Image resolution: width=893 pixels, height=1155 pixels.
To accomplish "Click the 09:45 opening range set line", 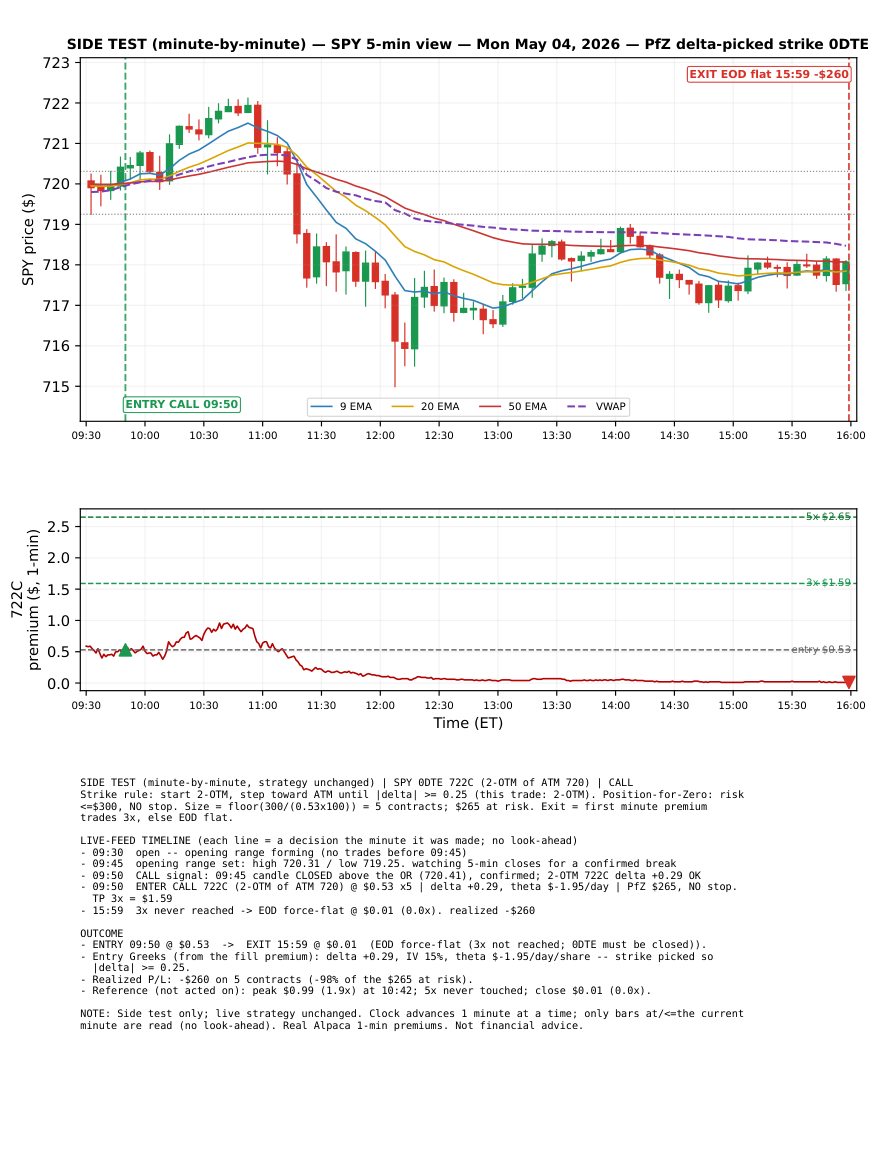I will pyautogui.click(x=378, y=864).
